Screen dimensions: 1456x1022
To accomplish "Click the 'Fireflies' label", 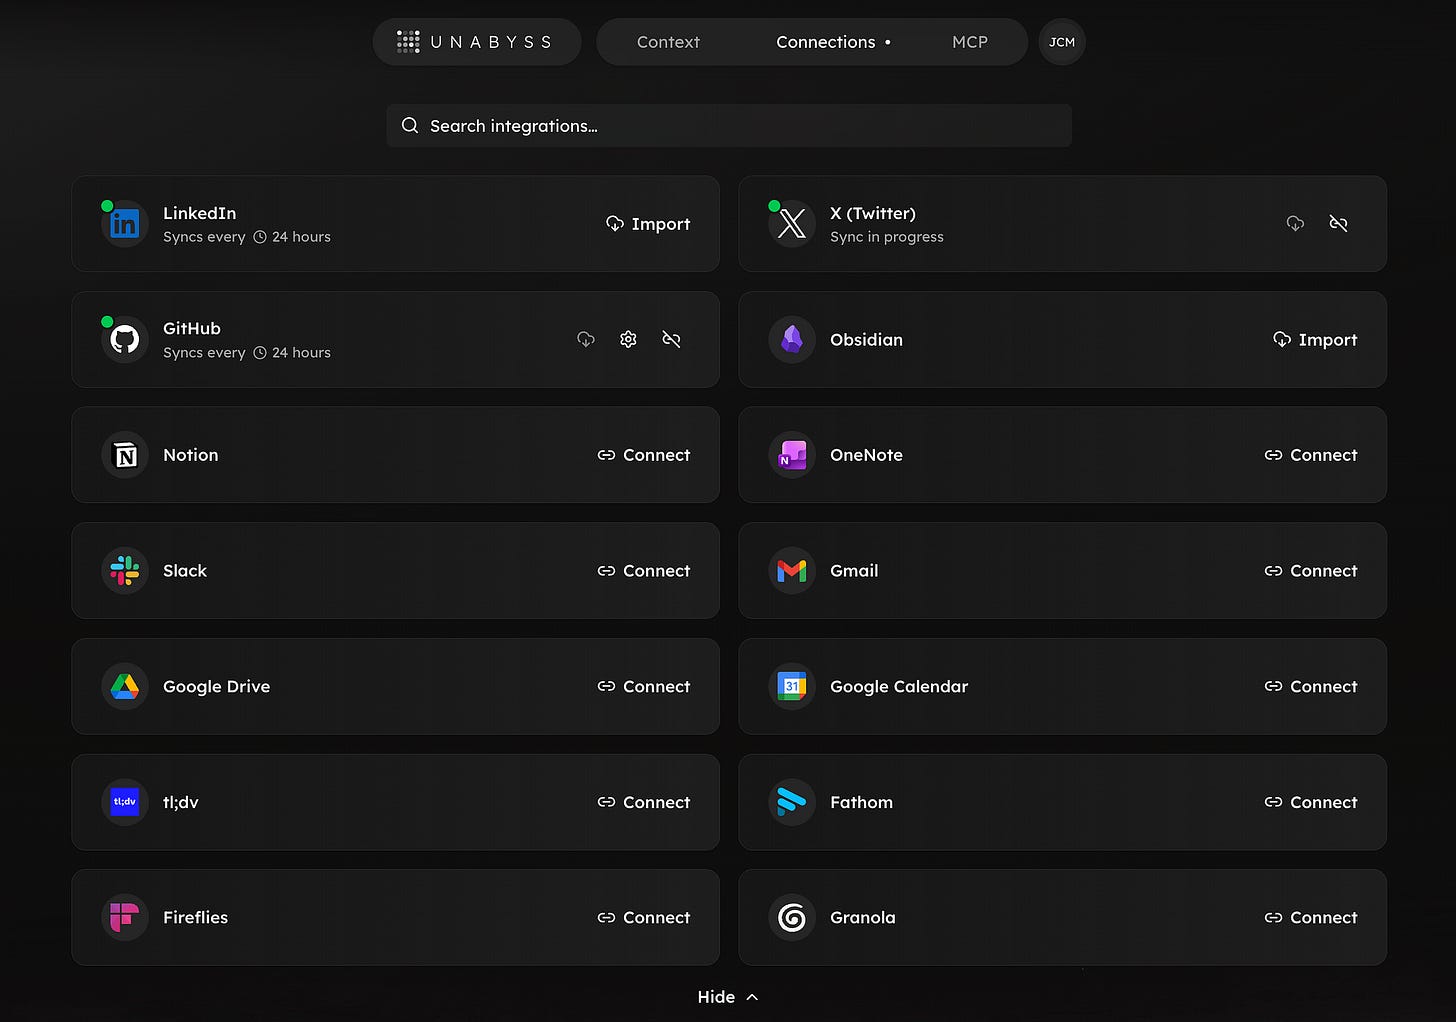I will [x=195, y=918].
